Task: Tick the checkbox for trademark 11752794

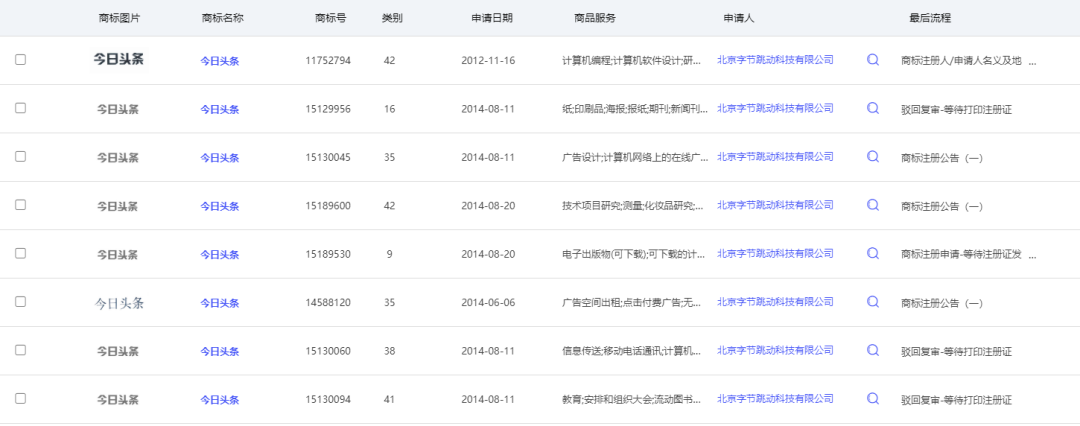Action: click(21, 59)
